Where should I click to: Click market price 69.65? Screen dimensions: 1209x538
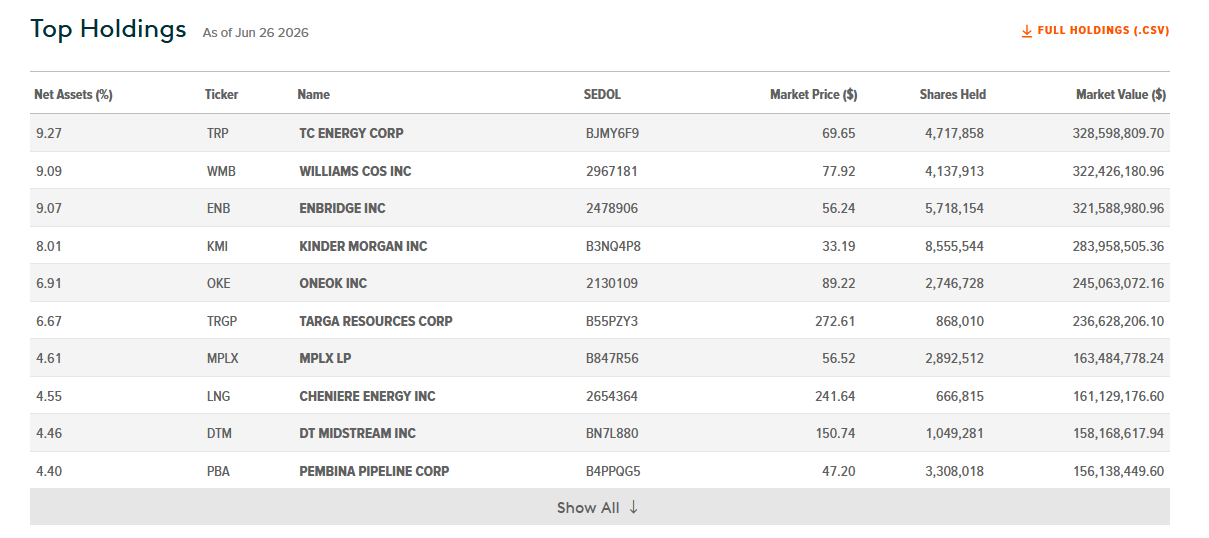coord(838,133)
